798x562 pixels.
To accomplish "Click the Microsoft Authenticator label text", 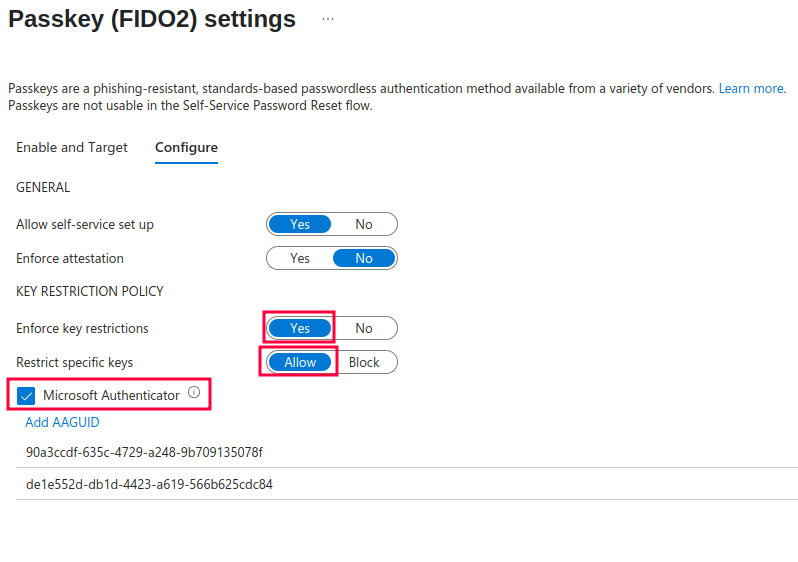I will coord(111,396).
